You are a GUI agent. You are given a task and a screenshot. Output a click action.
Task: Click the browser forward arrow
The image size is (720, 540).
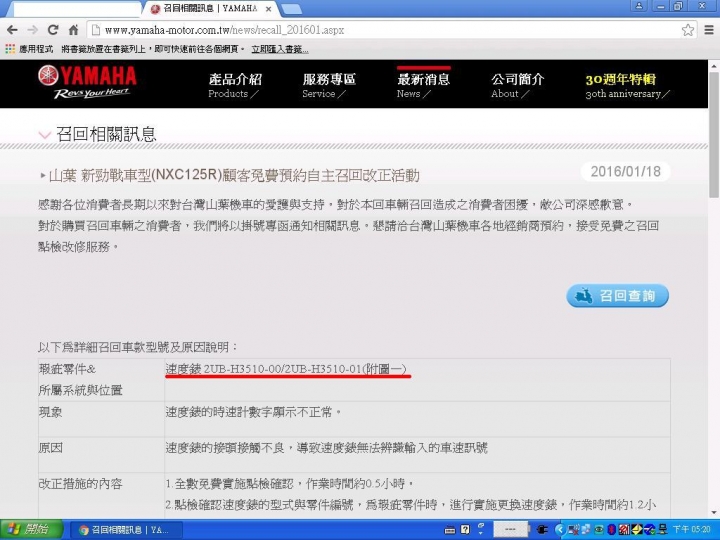(33, 30)
